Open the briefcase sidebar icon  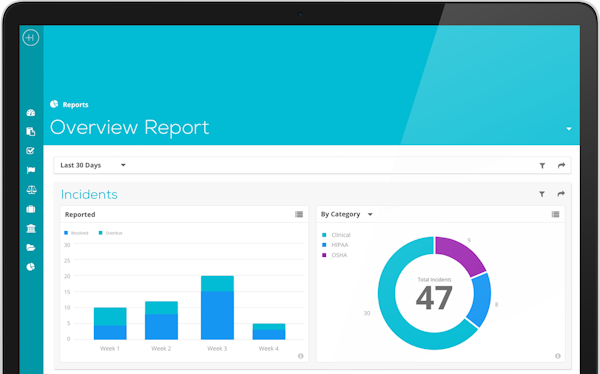coord(31,209)
